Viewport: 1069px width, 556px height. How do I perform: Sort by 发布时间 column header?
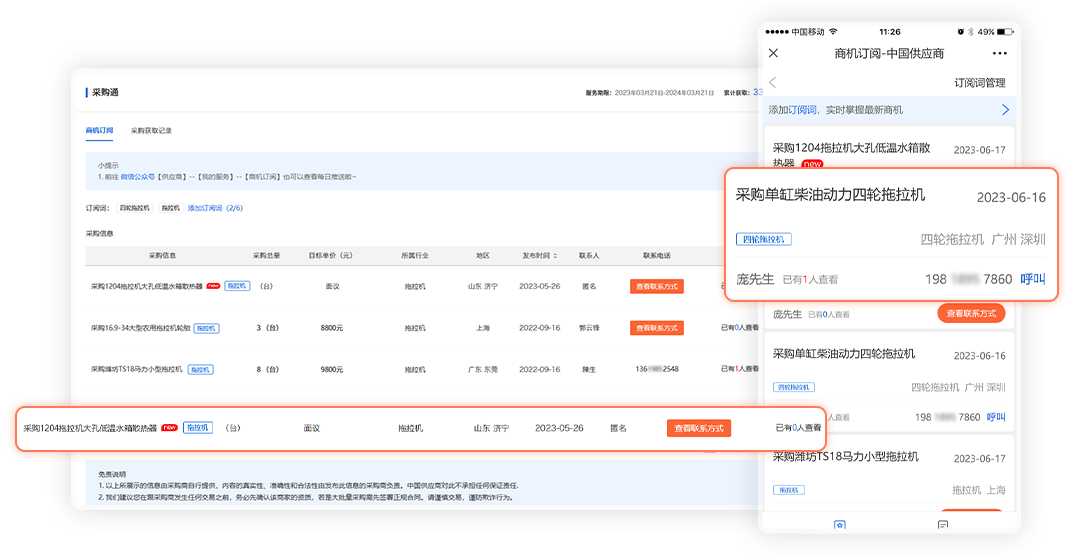click(x=538, y=256)
